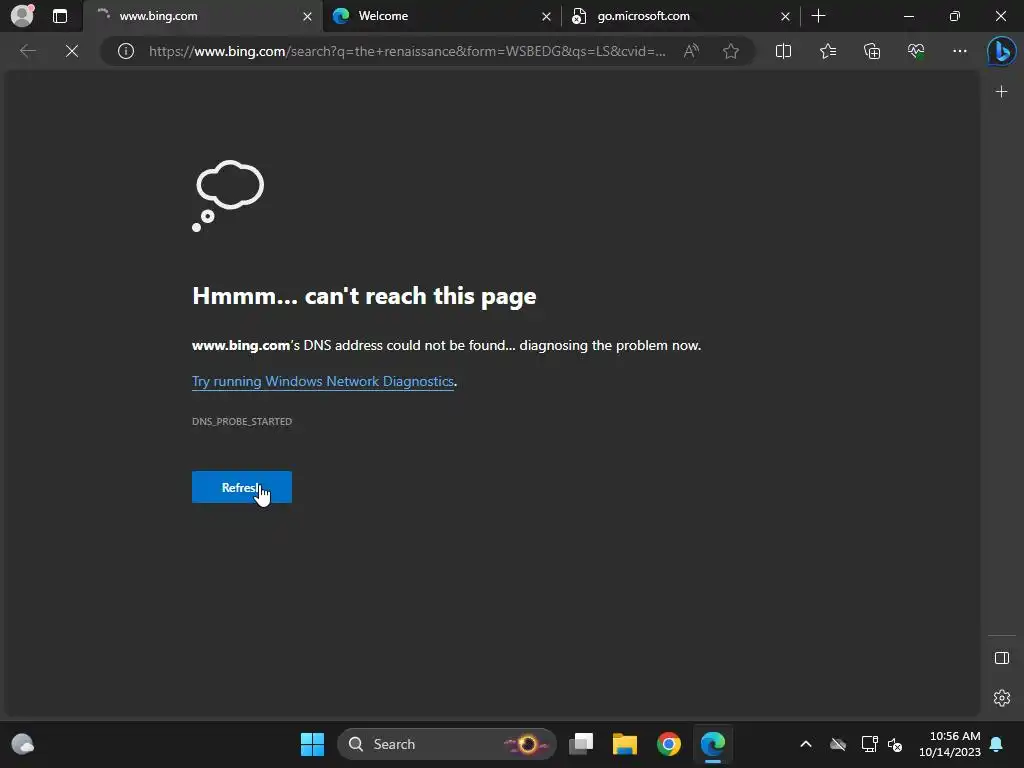Close the go.microsoft.com tab

[785, 16]
